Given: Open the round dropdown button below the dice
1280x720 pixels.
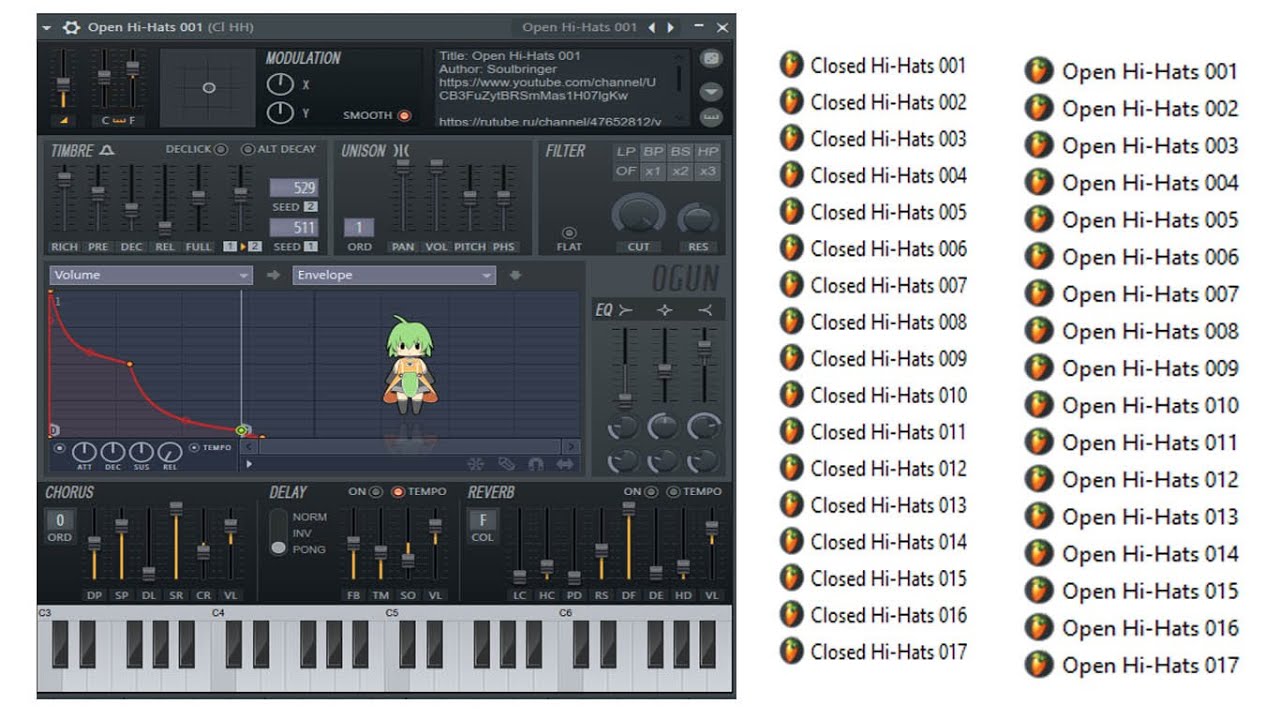Looking at the screenshot, I should point(711,91).
